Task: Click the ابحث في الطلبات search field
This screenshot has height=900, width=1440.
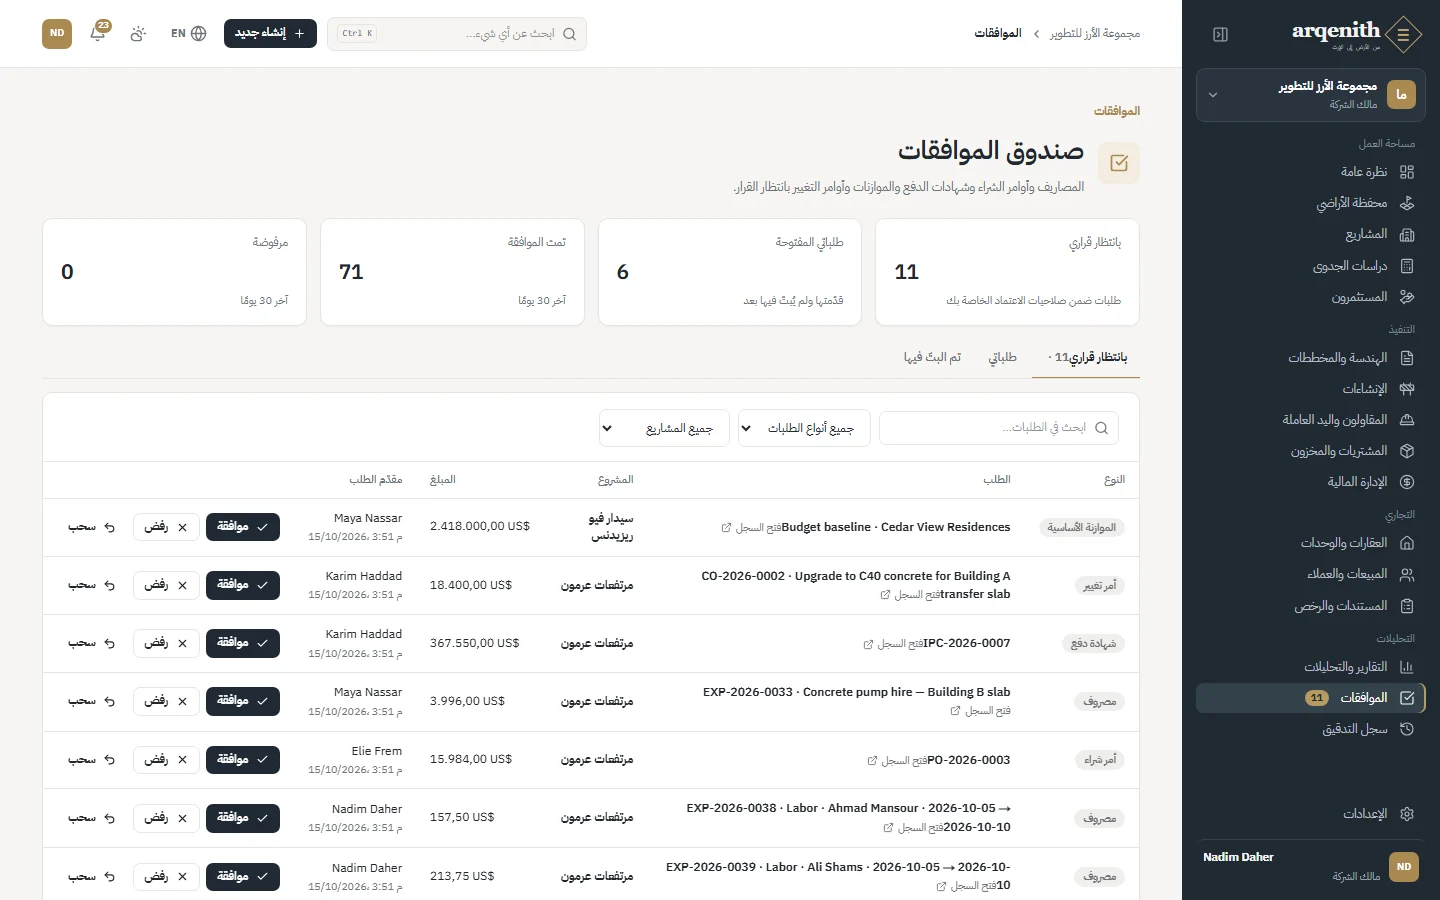Action: [x=999, y=428]
